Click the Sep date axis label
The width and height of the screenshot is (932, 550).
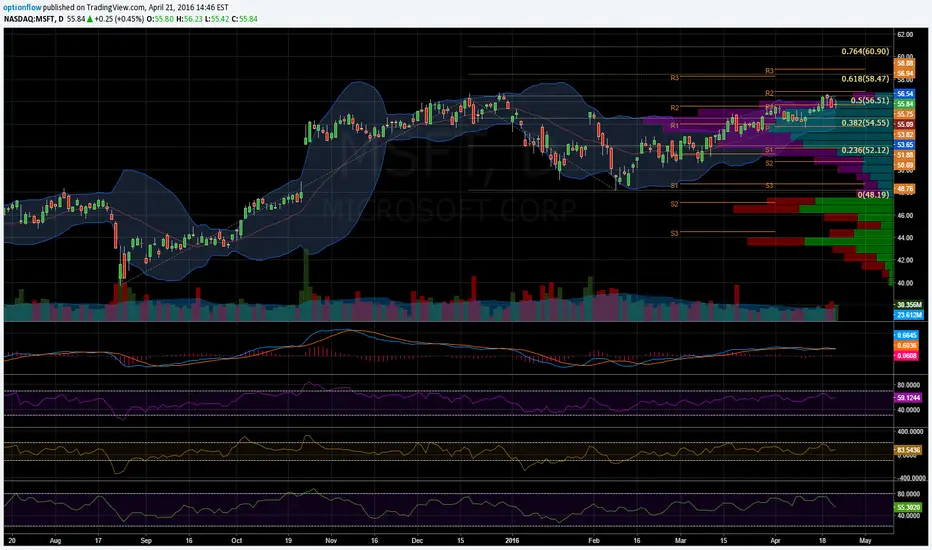(x=146, y=541)
